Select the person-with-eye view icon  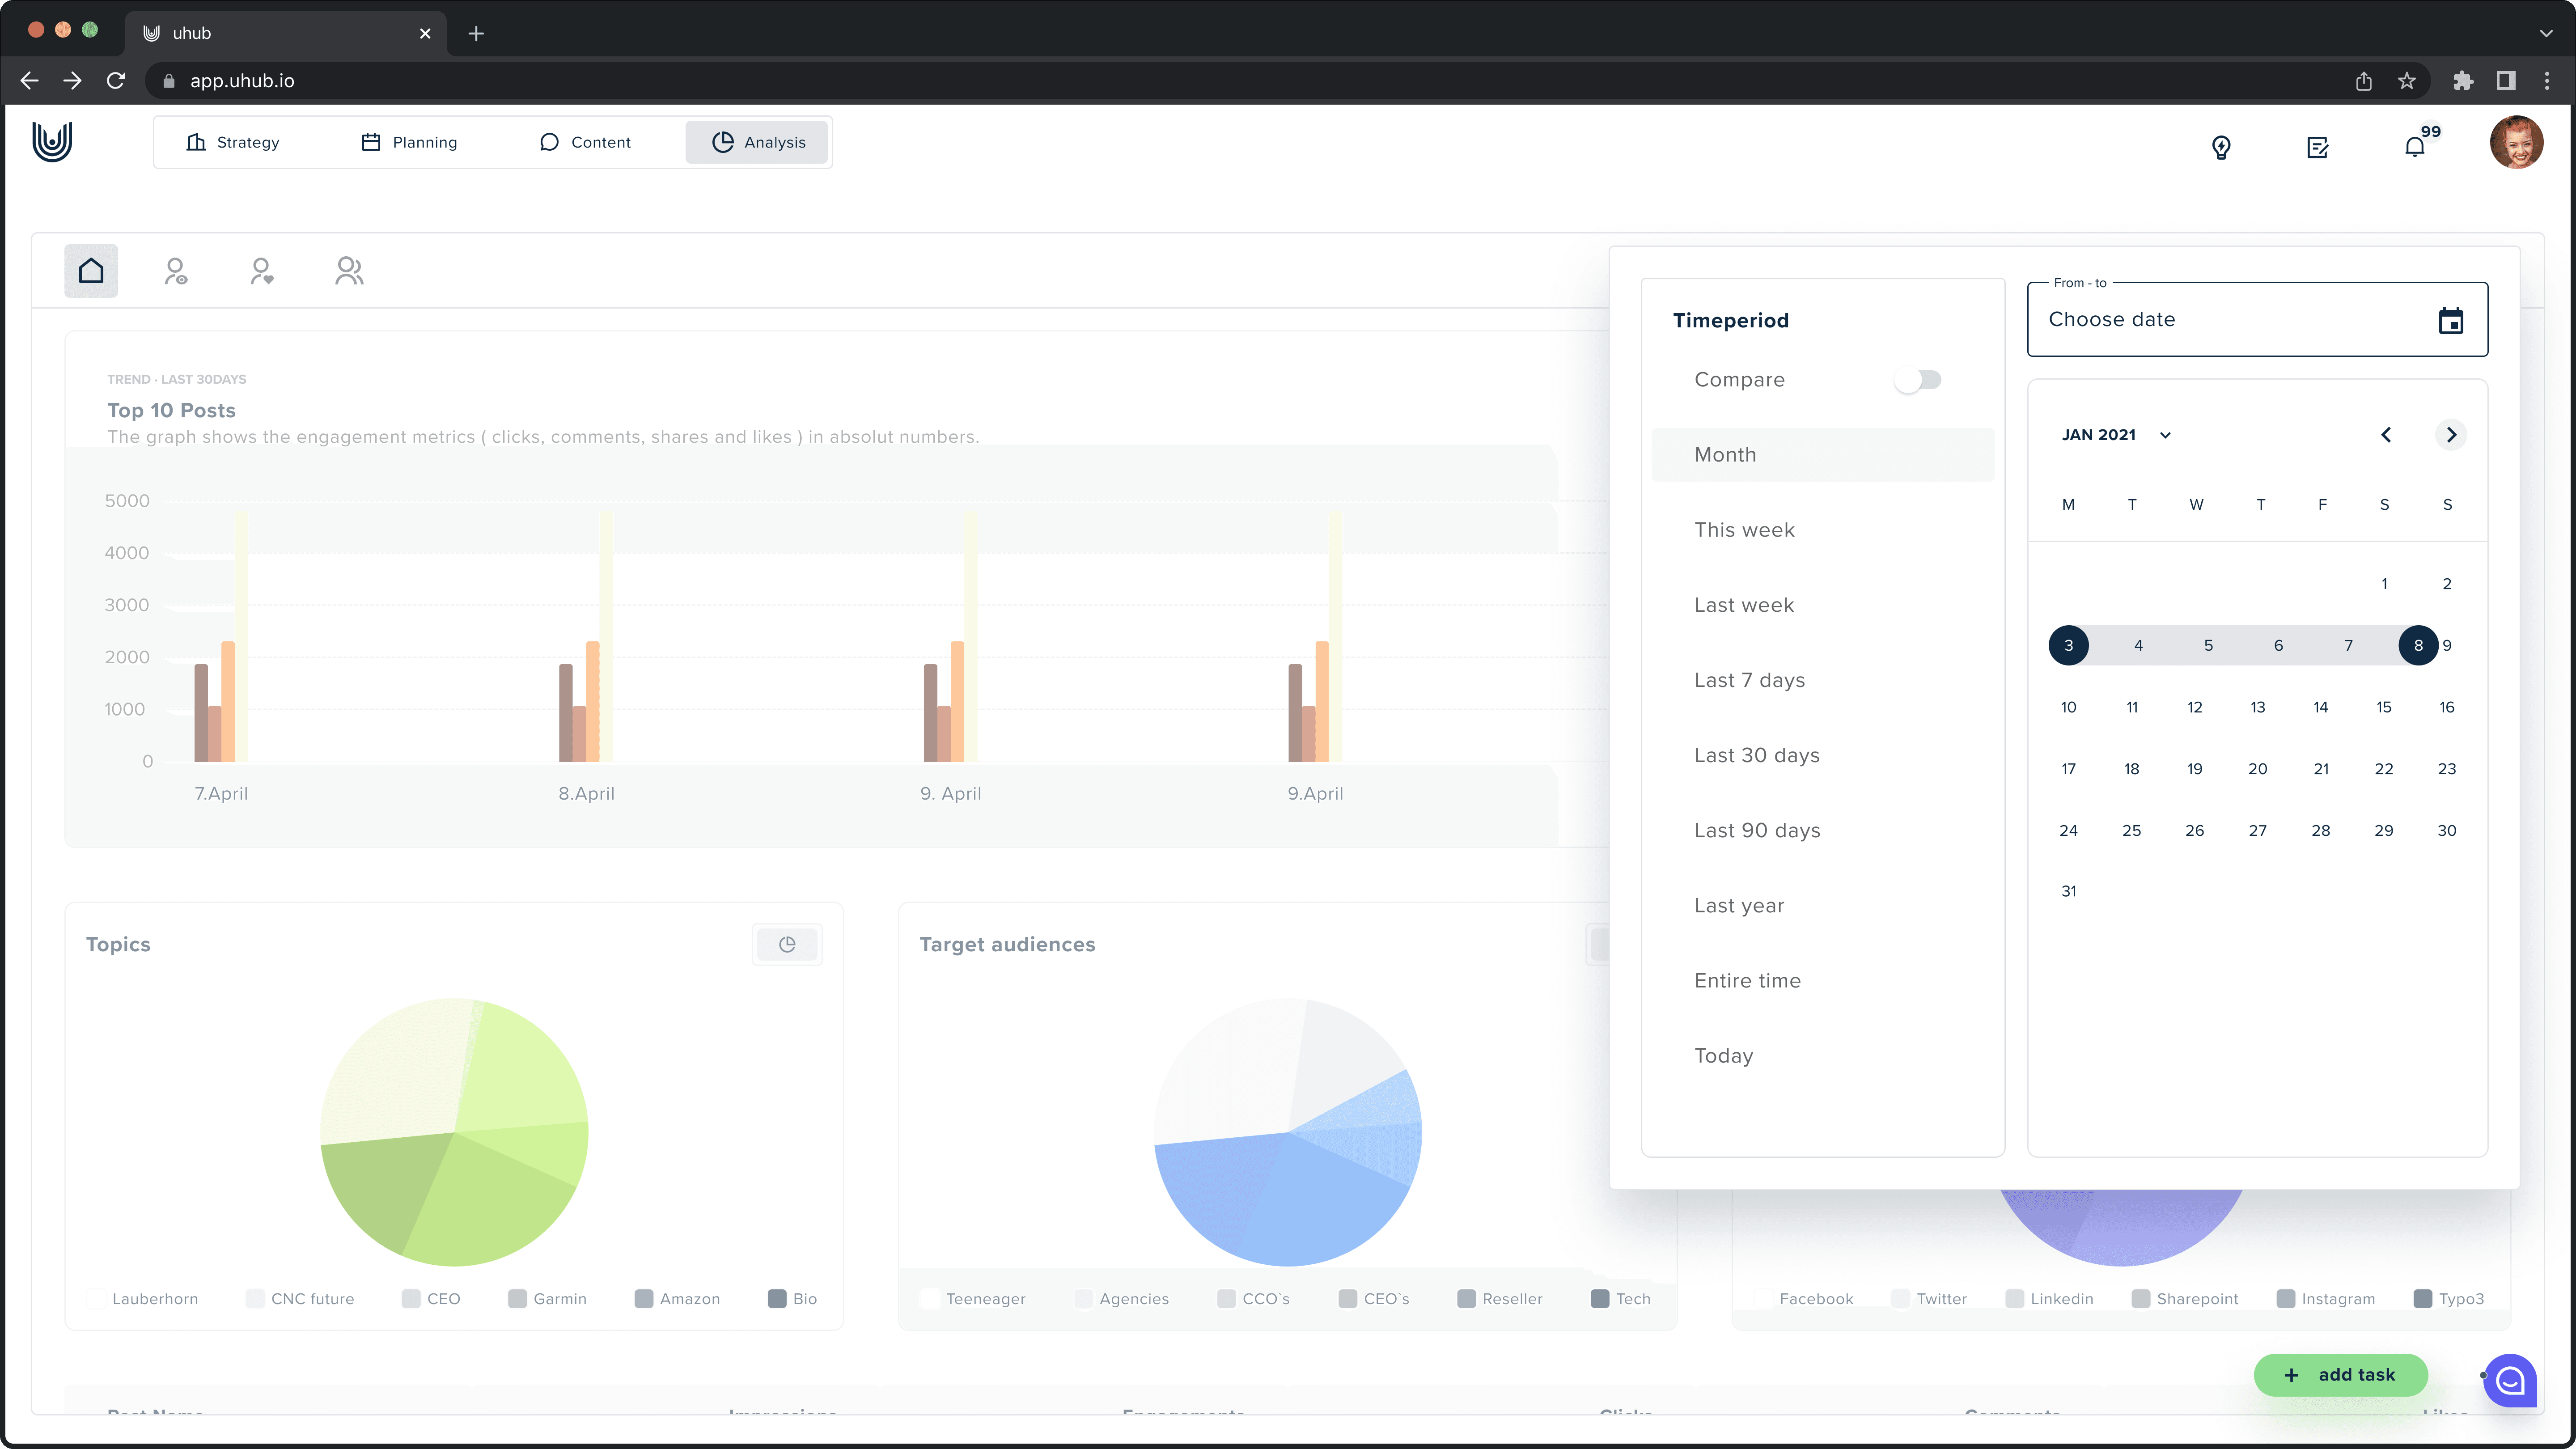176,271
